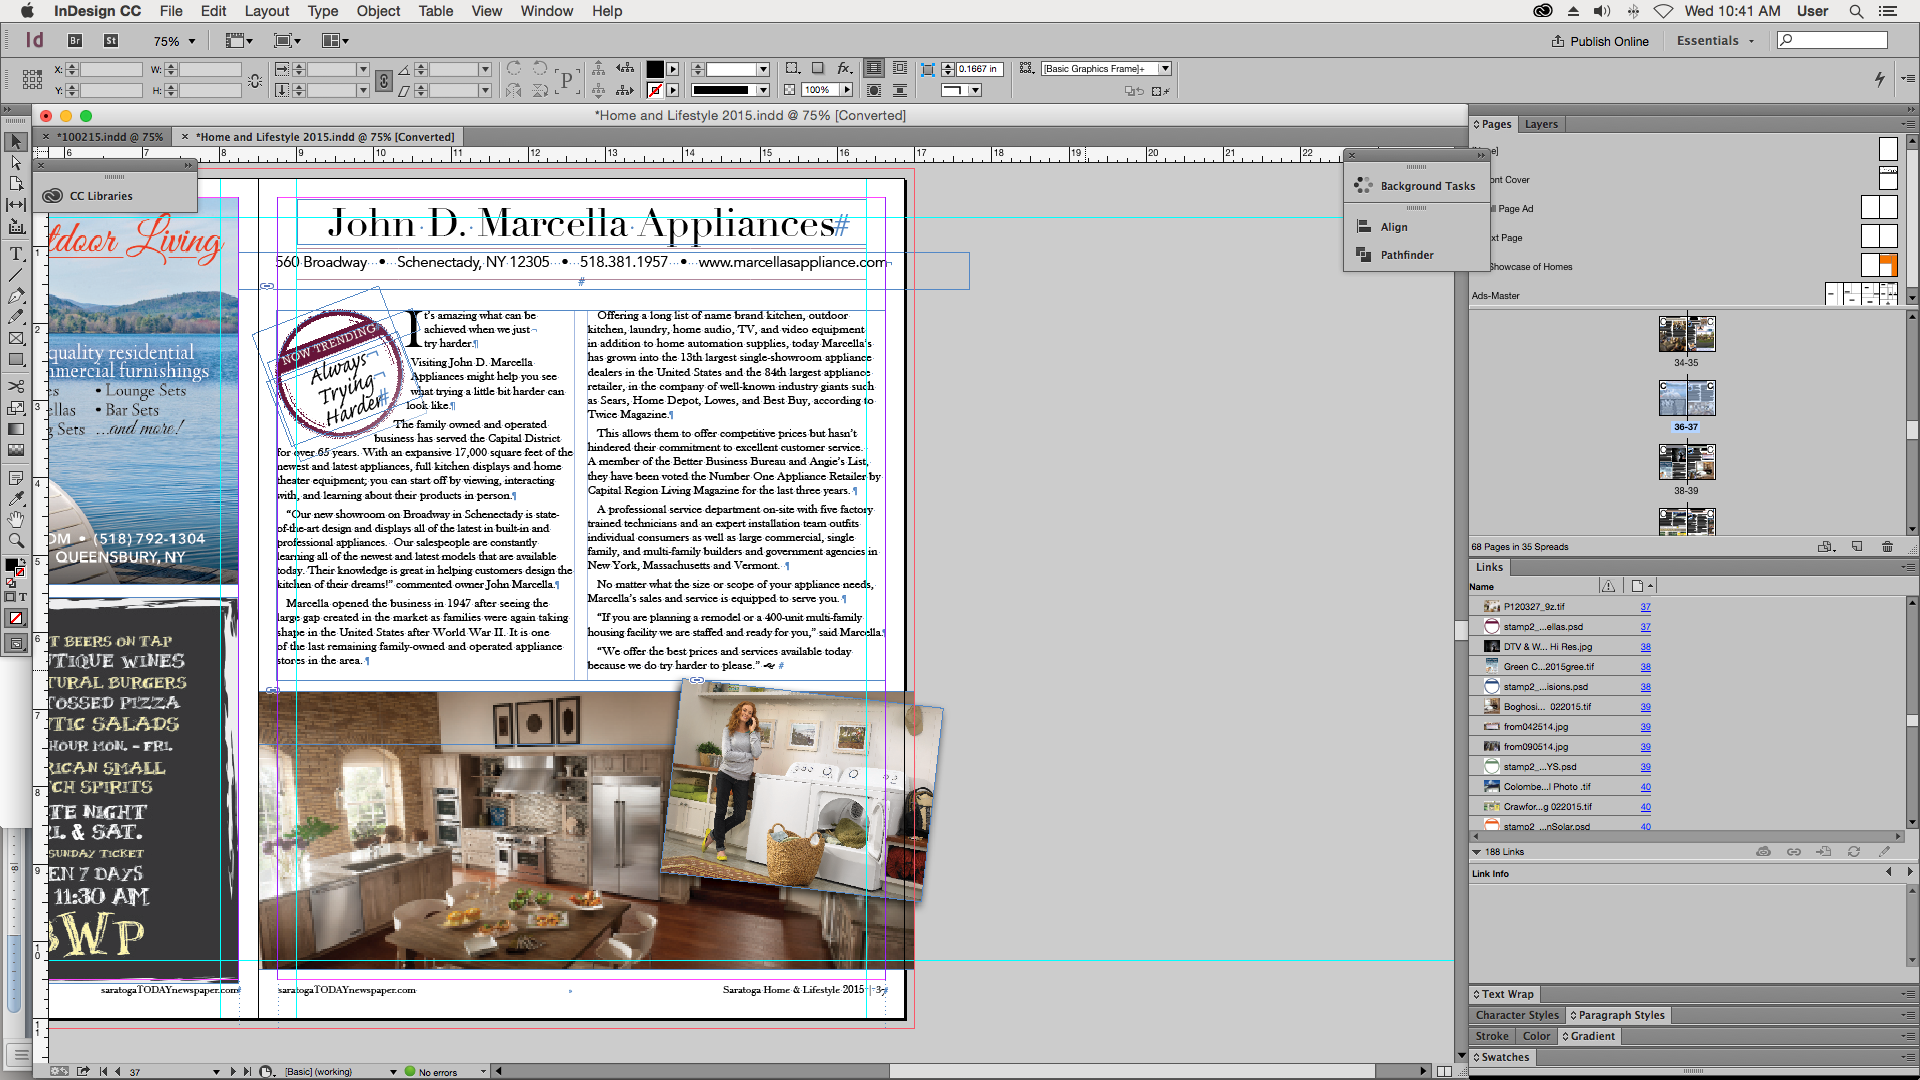Click the Publish Online button
Viewport: 1920px width, 1080px height.
[1600, 41]
